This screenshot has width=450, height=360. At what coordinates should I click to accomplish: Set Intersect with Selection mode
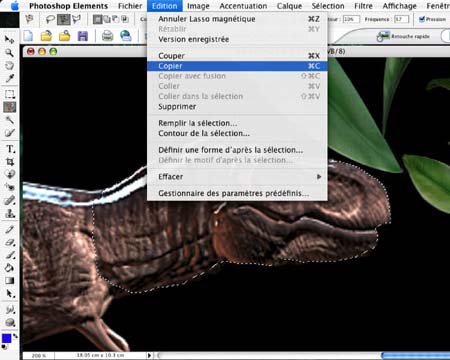pyautogui.click(x=125, y=19)
